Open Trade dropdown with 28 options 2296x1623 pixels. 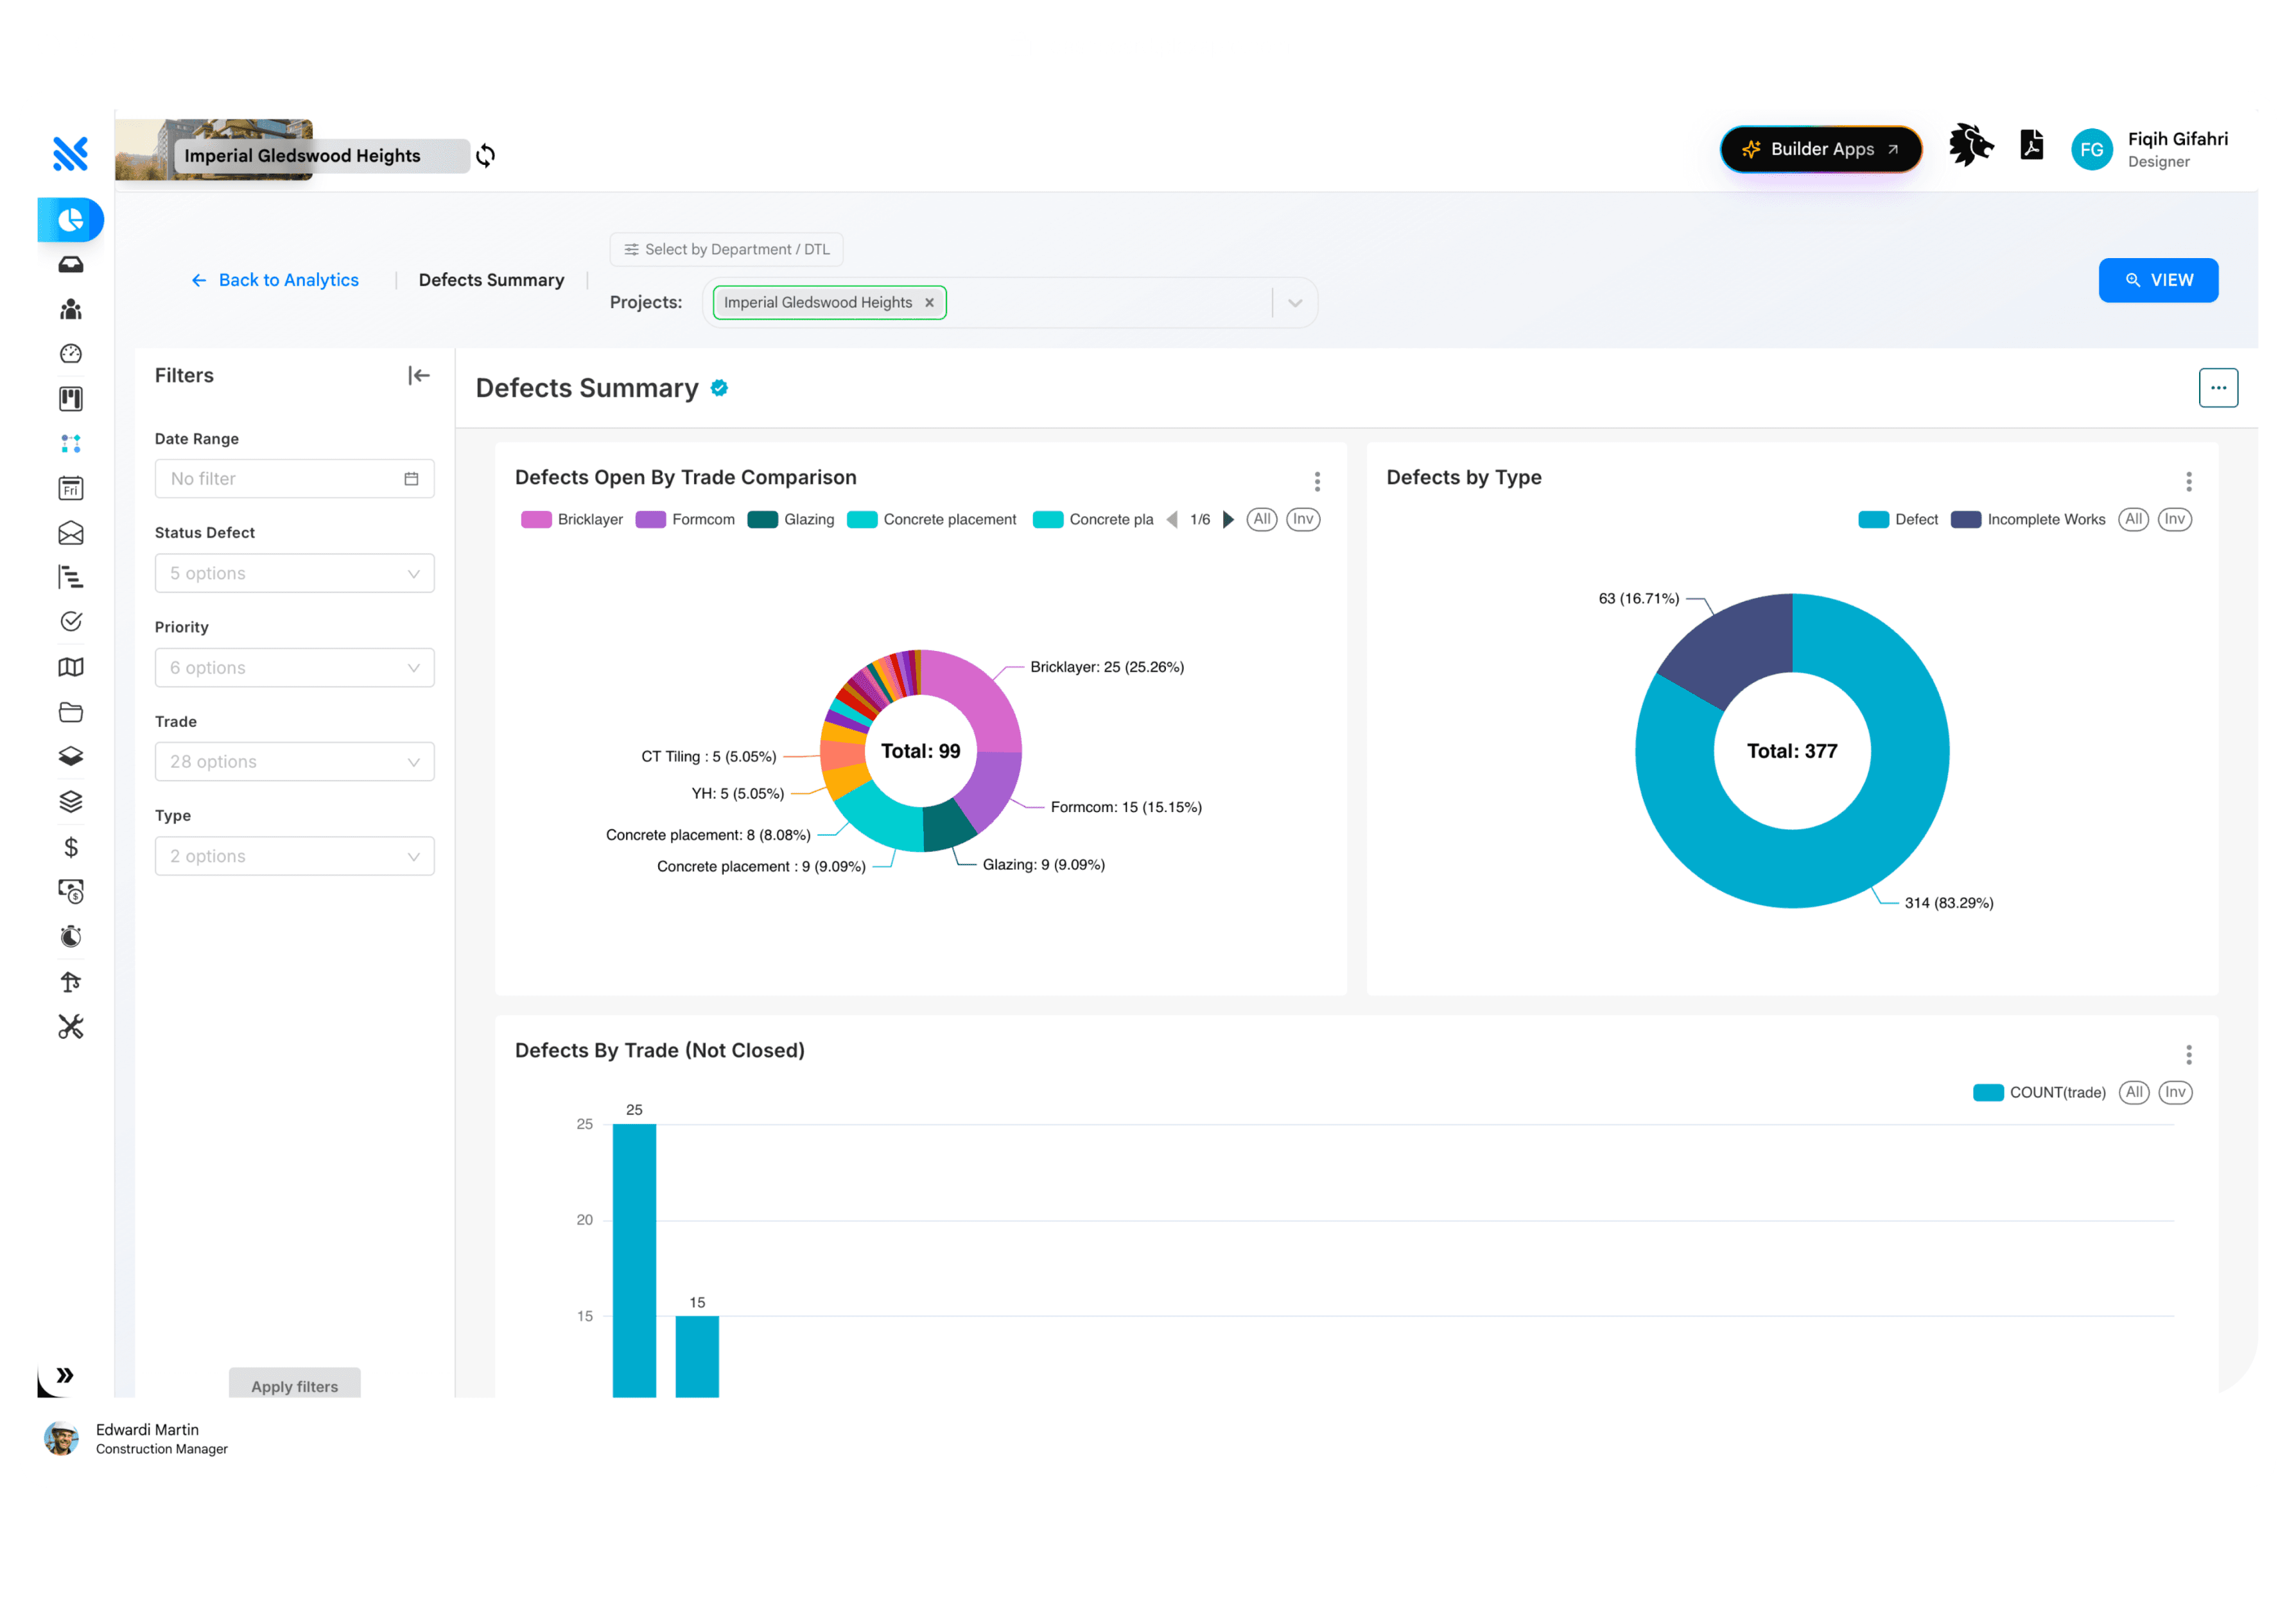tap(295, 761)
